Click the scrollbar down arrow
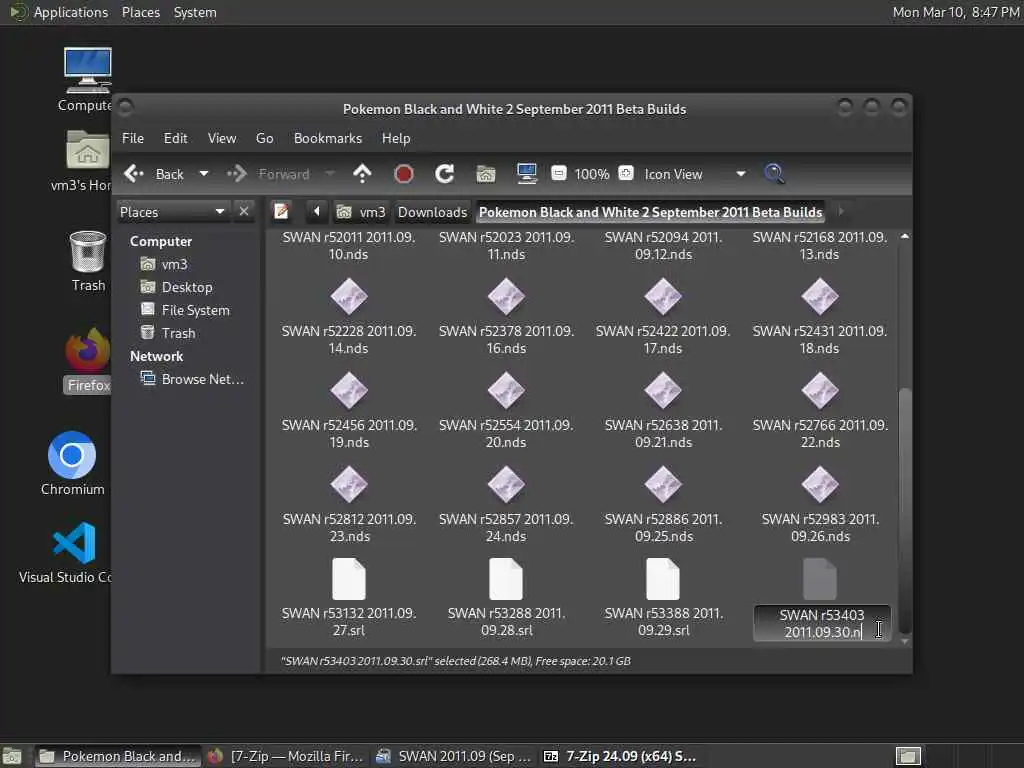The height and width of the screenshot is (768, 1024). (x=904, y=642)
